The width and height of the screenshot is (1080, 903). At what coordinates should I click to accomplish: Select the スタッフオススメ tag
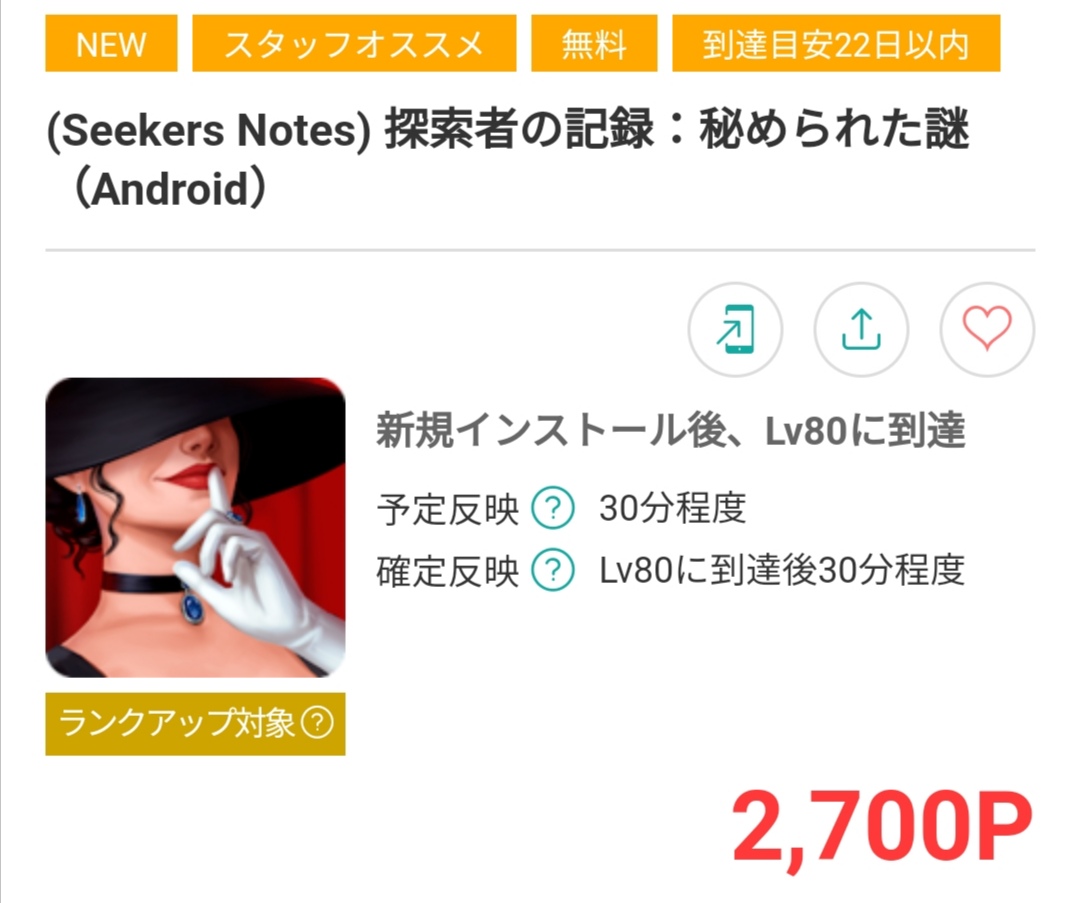pyautogui.click(x=354, y=43)
